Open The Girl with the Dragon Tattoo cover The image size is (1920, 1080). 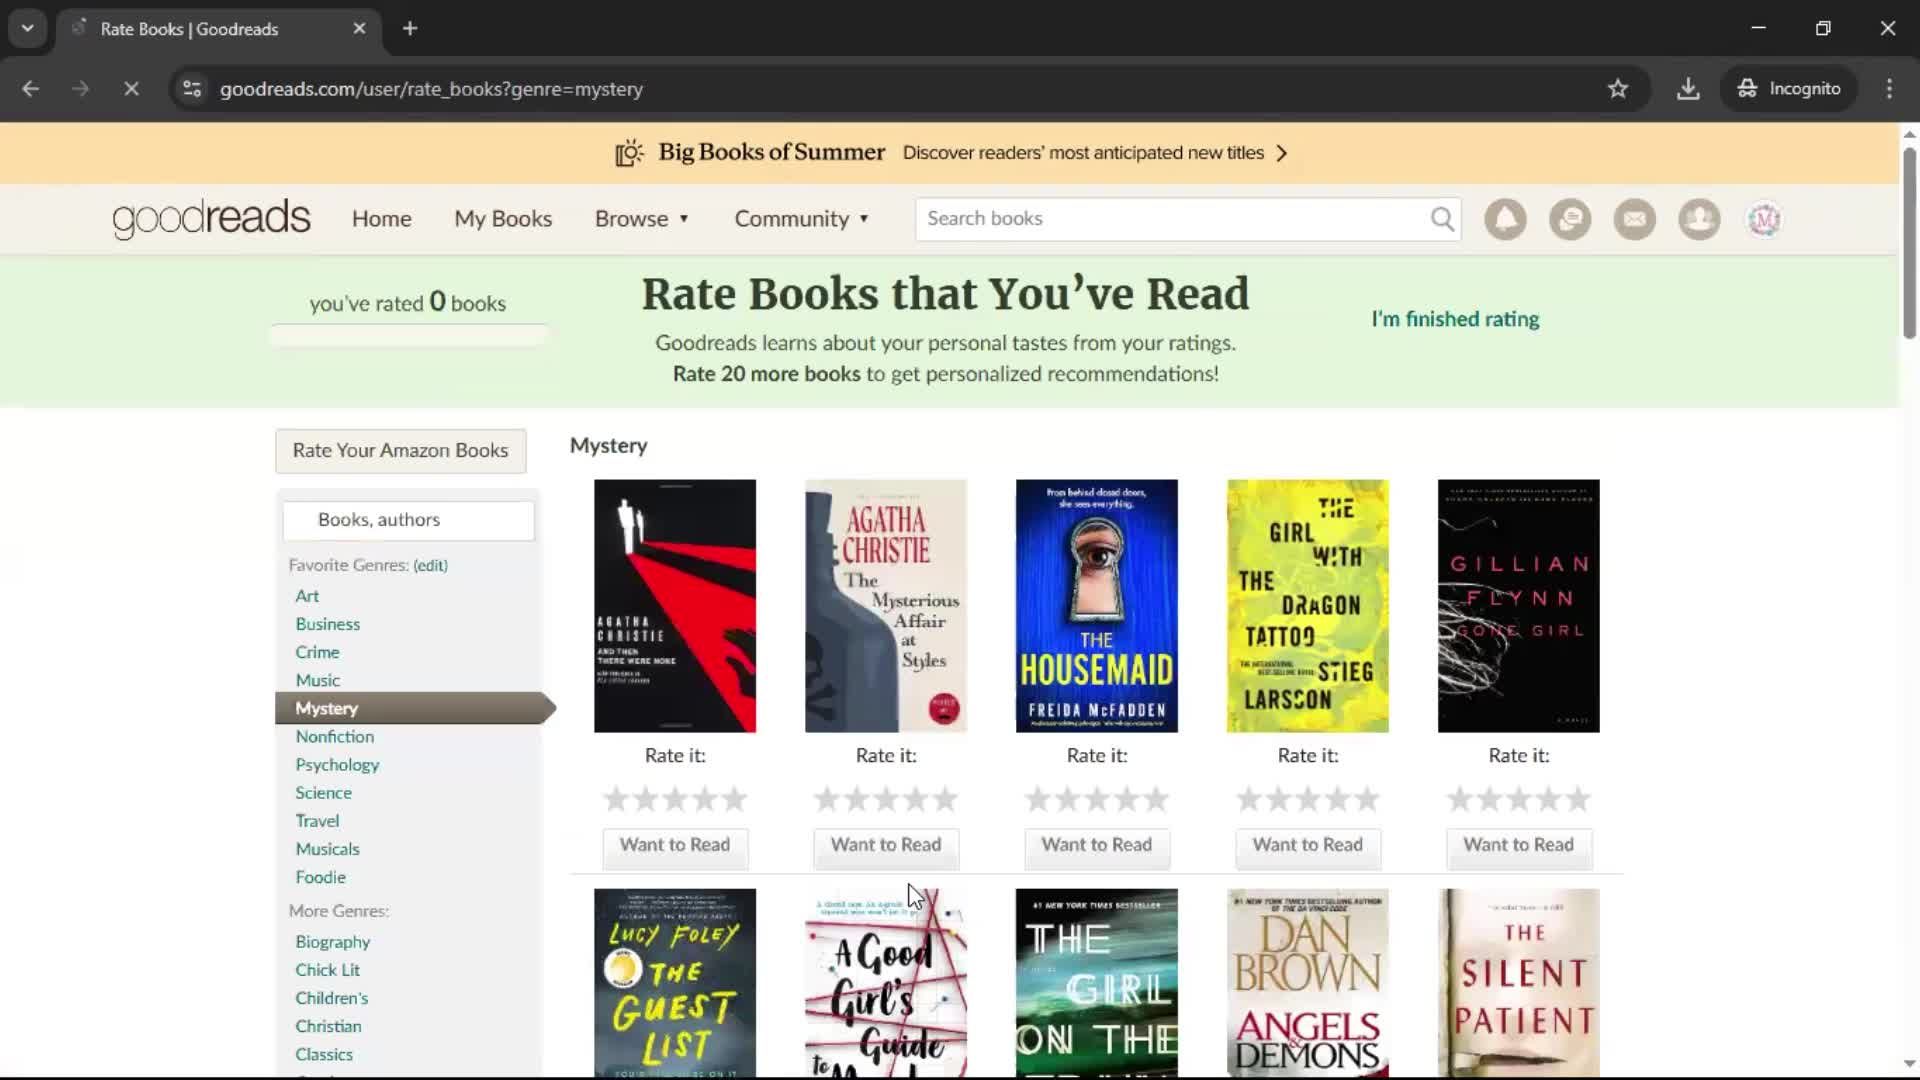point(1308,606)
